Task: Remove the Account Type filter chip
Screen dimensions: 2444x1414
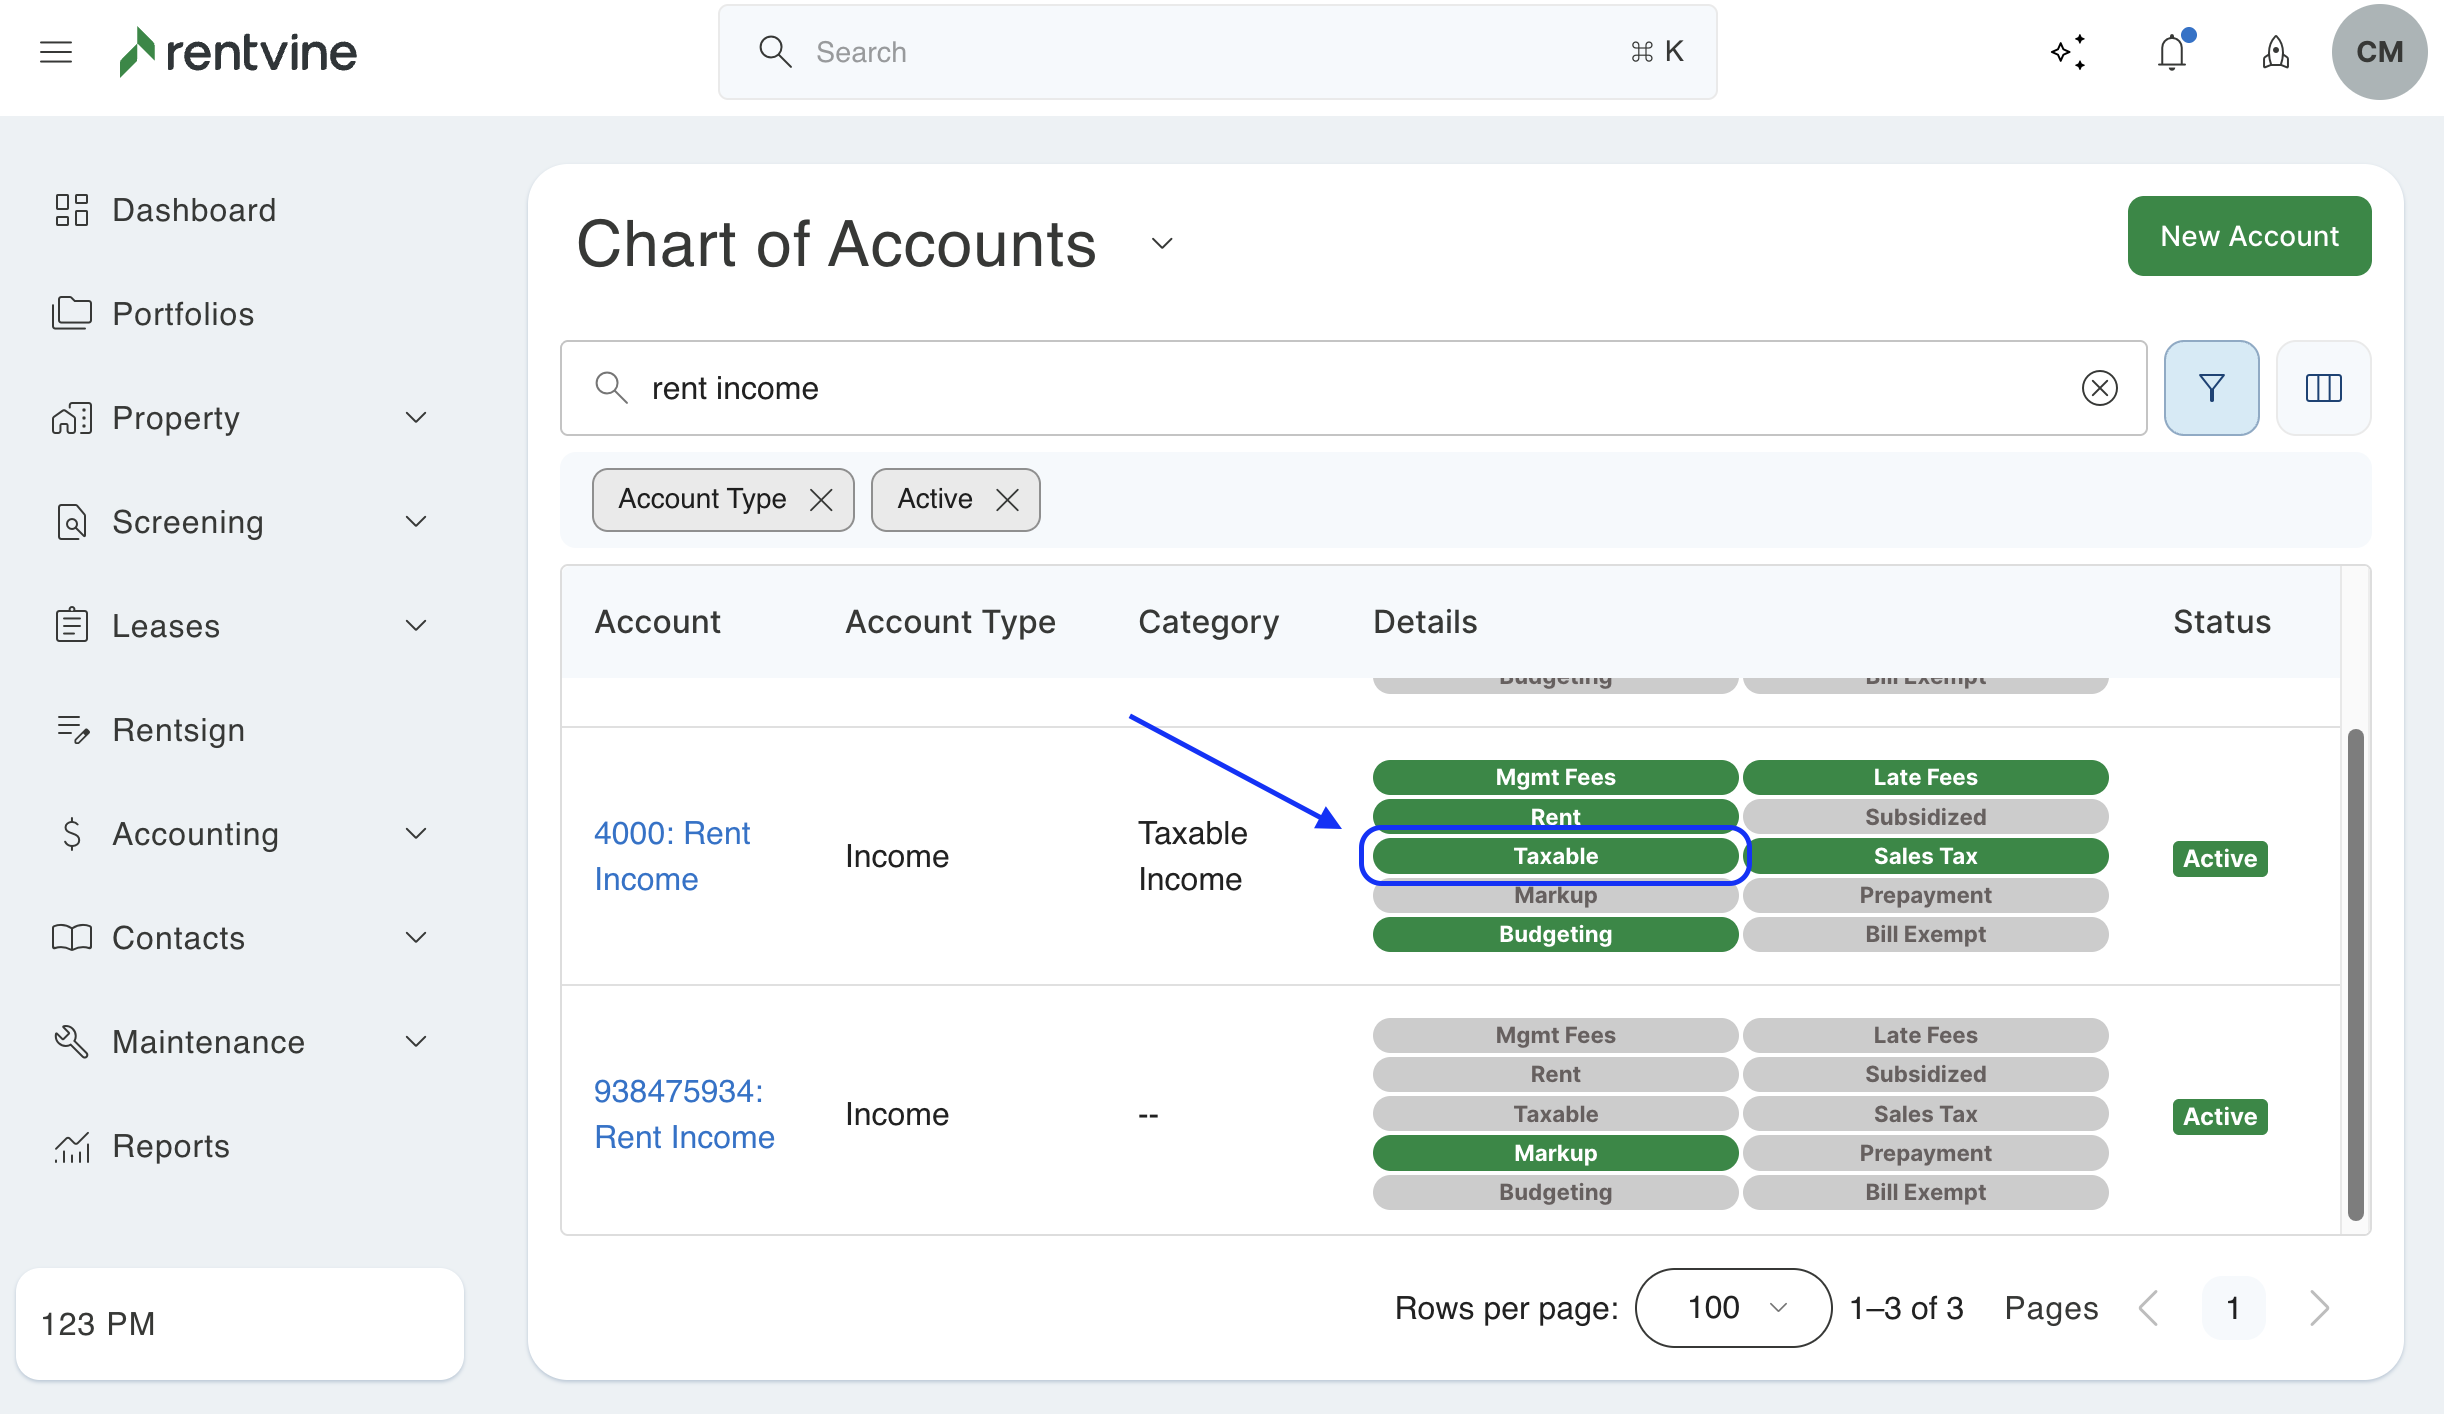Action: pyautogui.click(x=821, y=499)
